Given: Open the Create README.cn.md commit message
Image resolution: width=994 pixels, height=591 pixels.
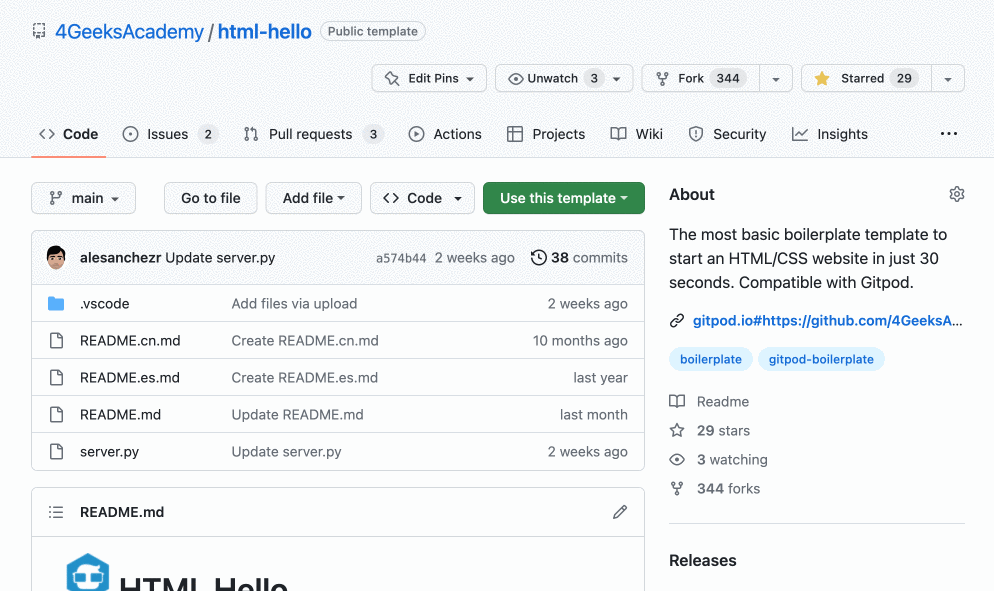Looking at the screenshot, I should [x=305, y=341].
